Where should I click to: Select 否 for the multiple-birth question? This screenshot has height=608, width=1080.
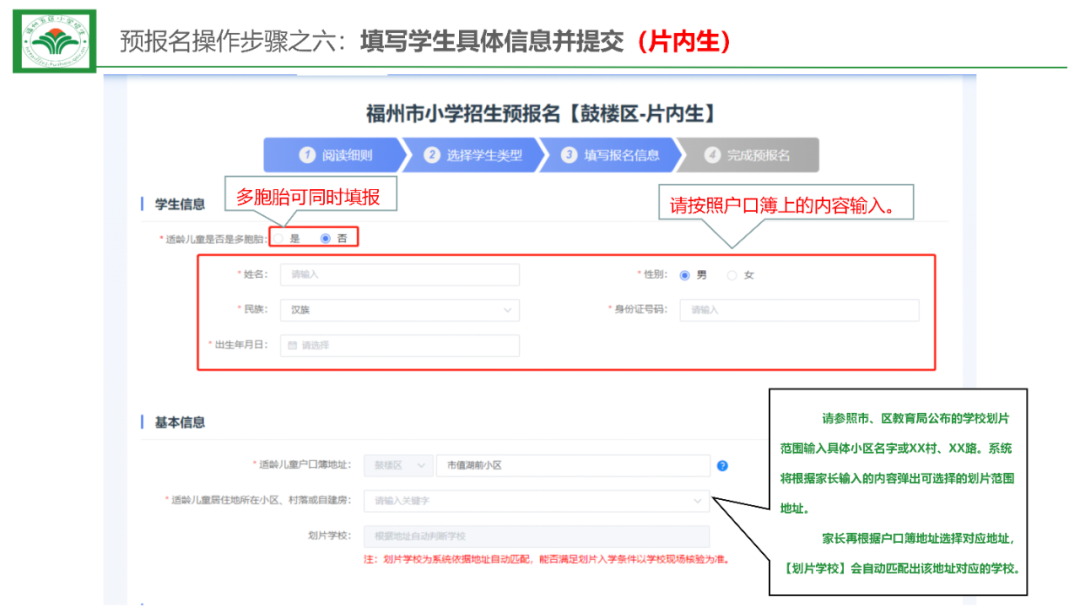pyautogui.click(x=326, y=239)
